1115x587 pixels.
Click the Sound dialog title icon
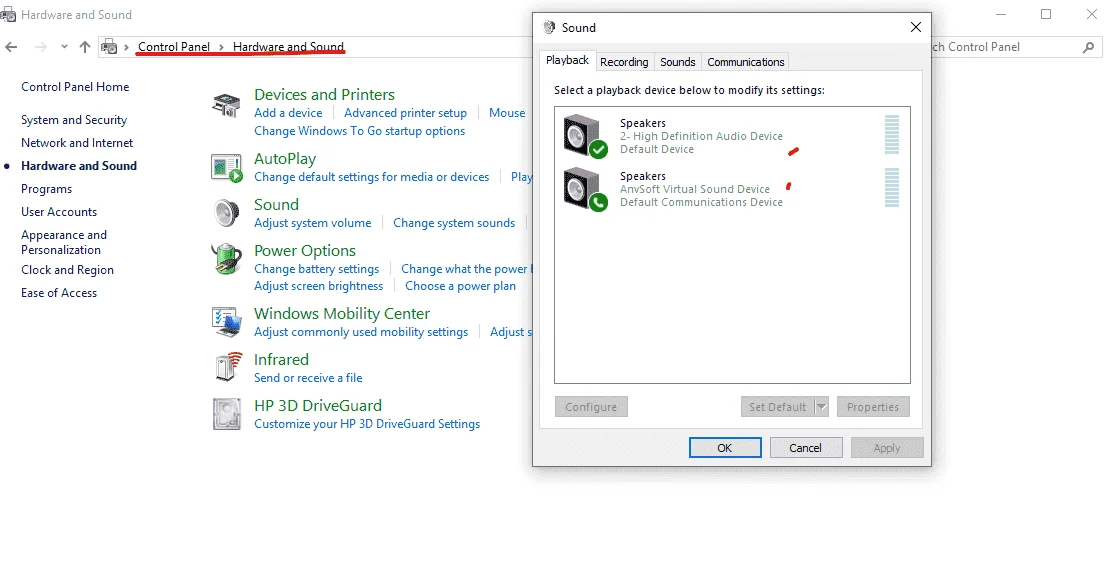click(x=549, y=28)
